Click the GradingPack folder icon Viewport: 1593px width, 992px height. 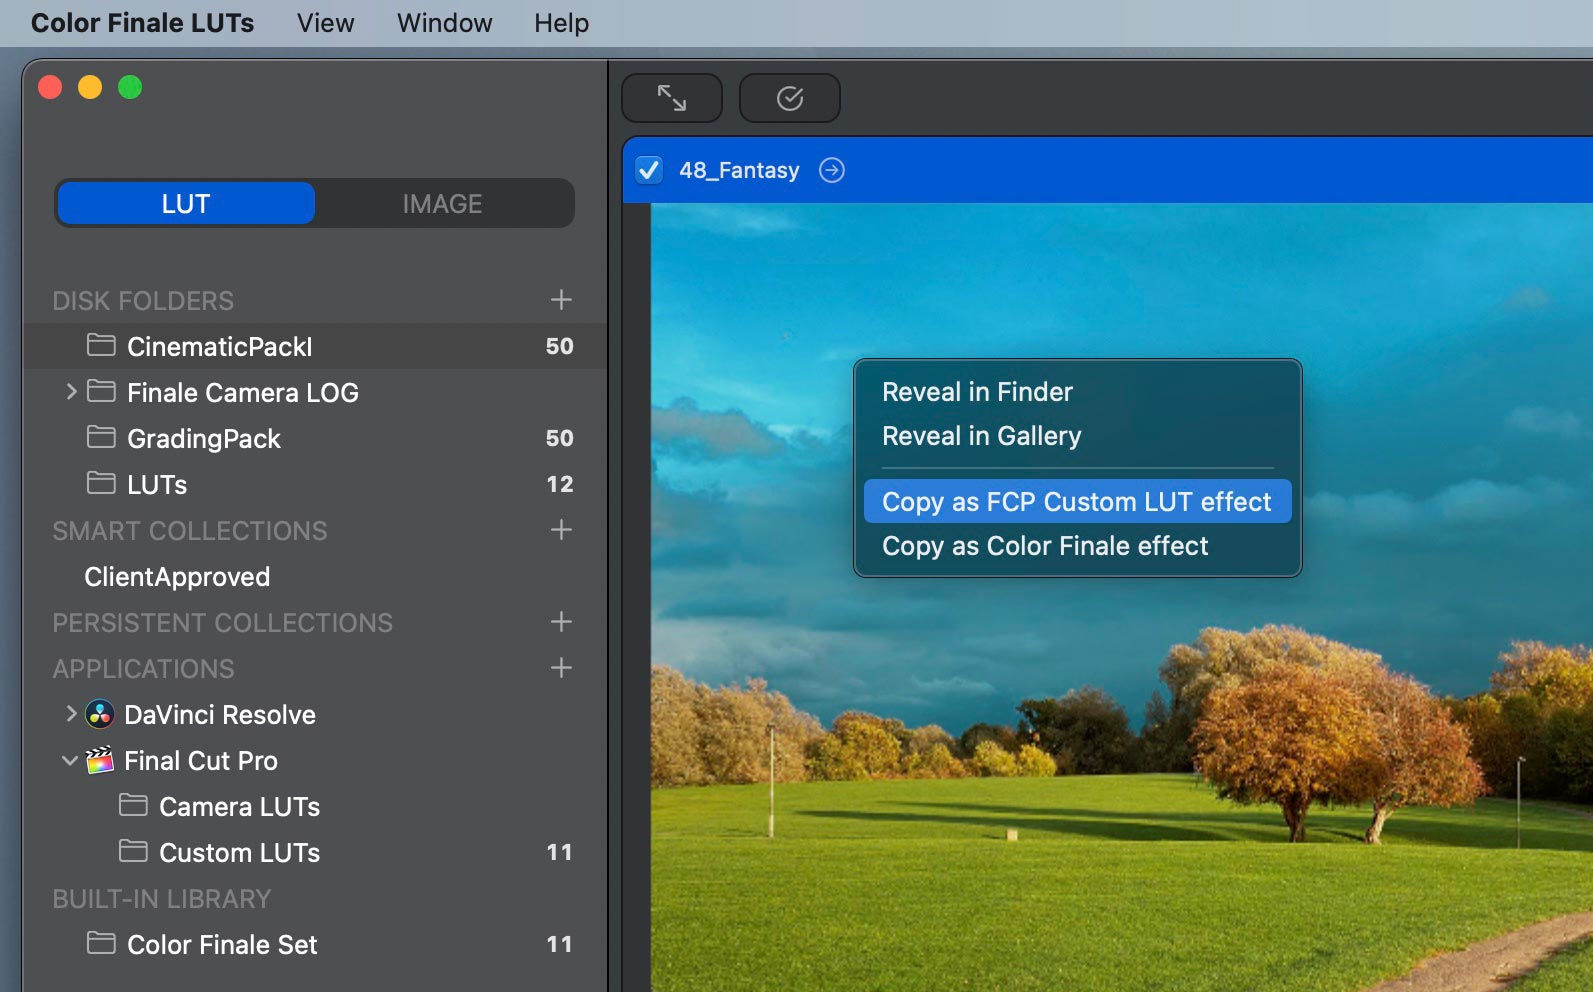(x=101, y=437)
